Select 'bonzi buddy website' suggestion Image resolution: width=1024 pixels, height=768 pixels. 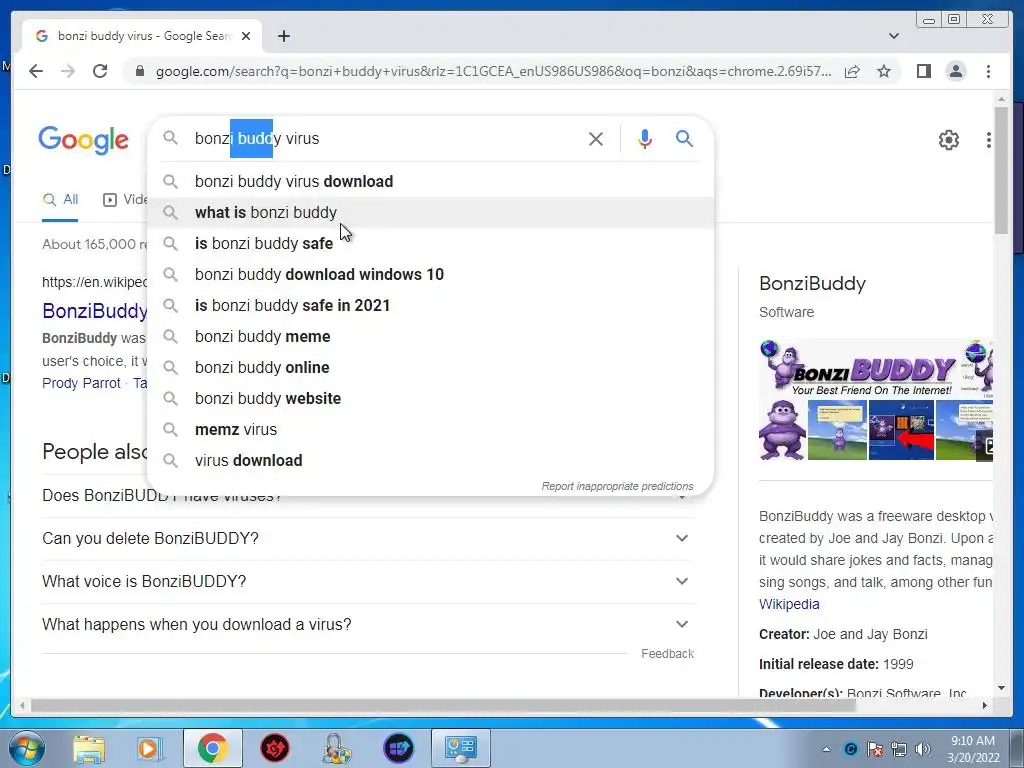point(431,398)
